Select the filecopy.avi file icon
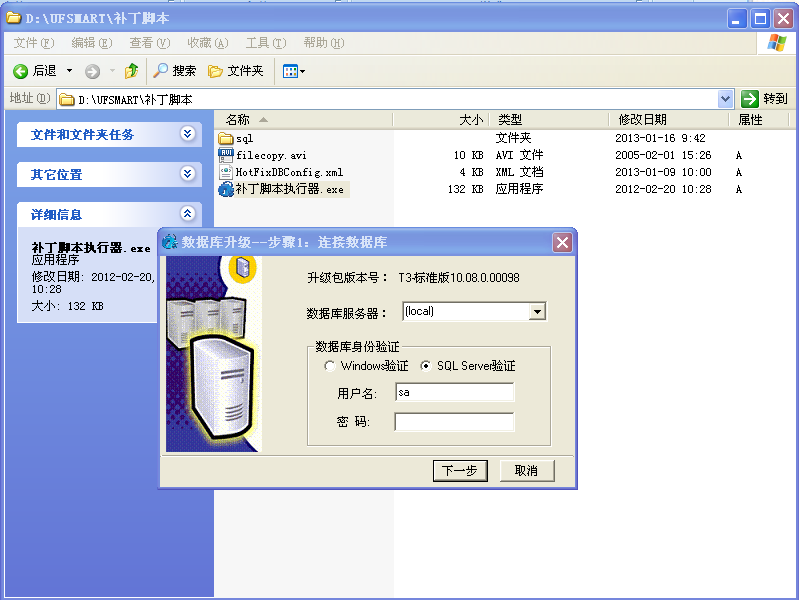This screenshot has height=600, width=799. pos(226,155)
